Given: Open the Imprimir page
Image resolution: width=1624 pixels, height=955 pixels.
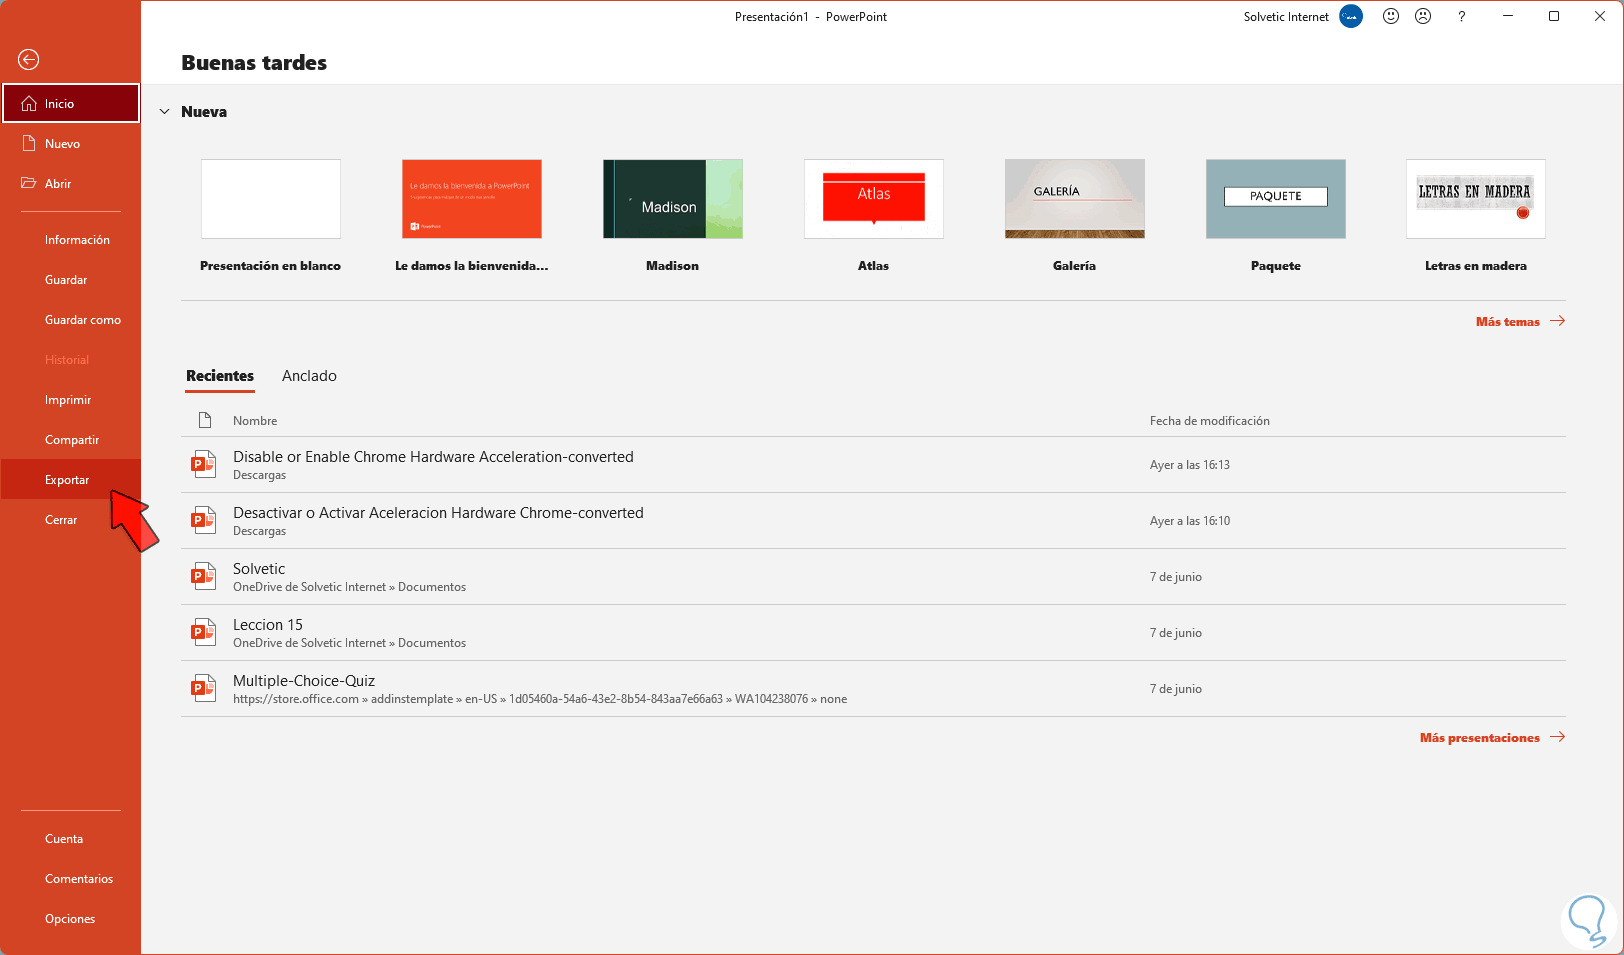Looking at the screenshot, I should [x=71, y=400].
